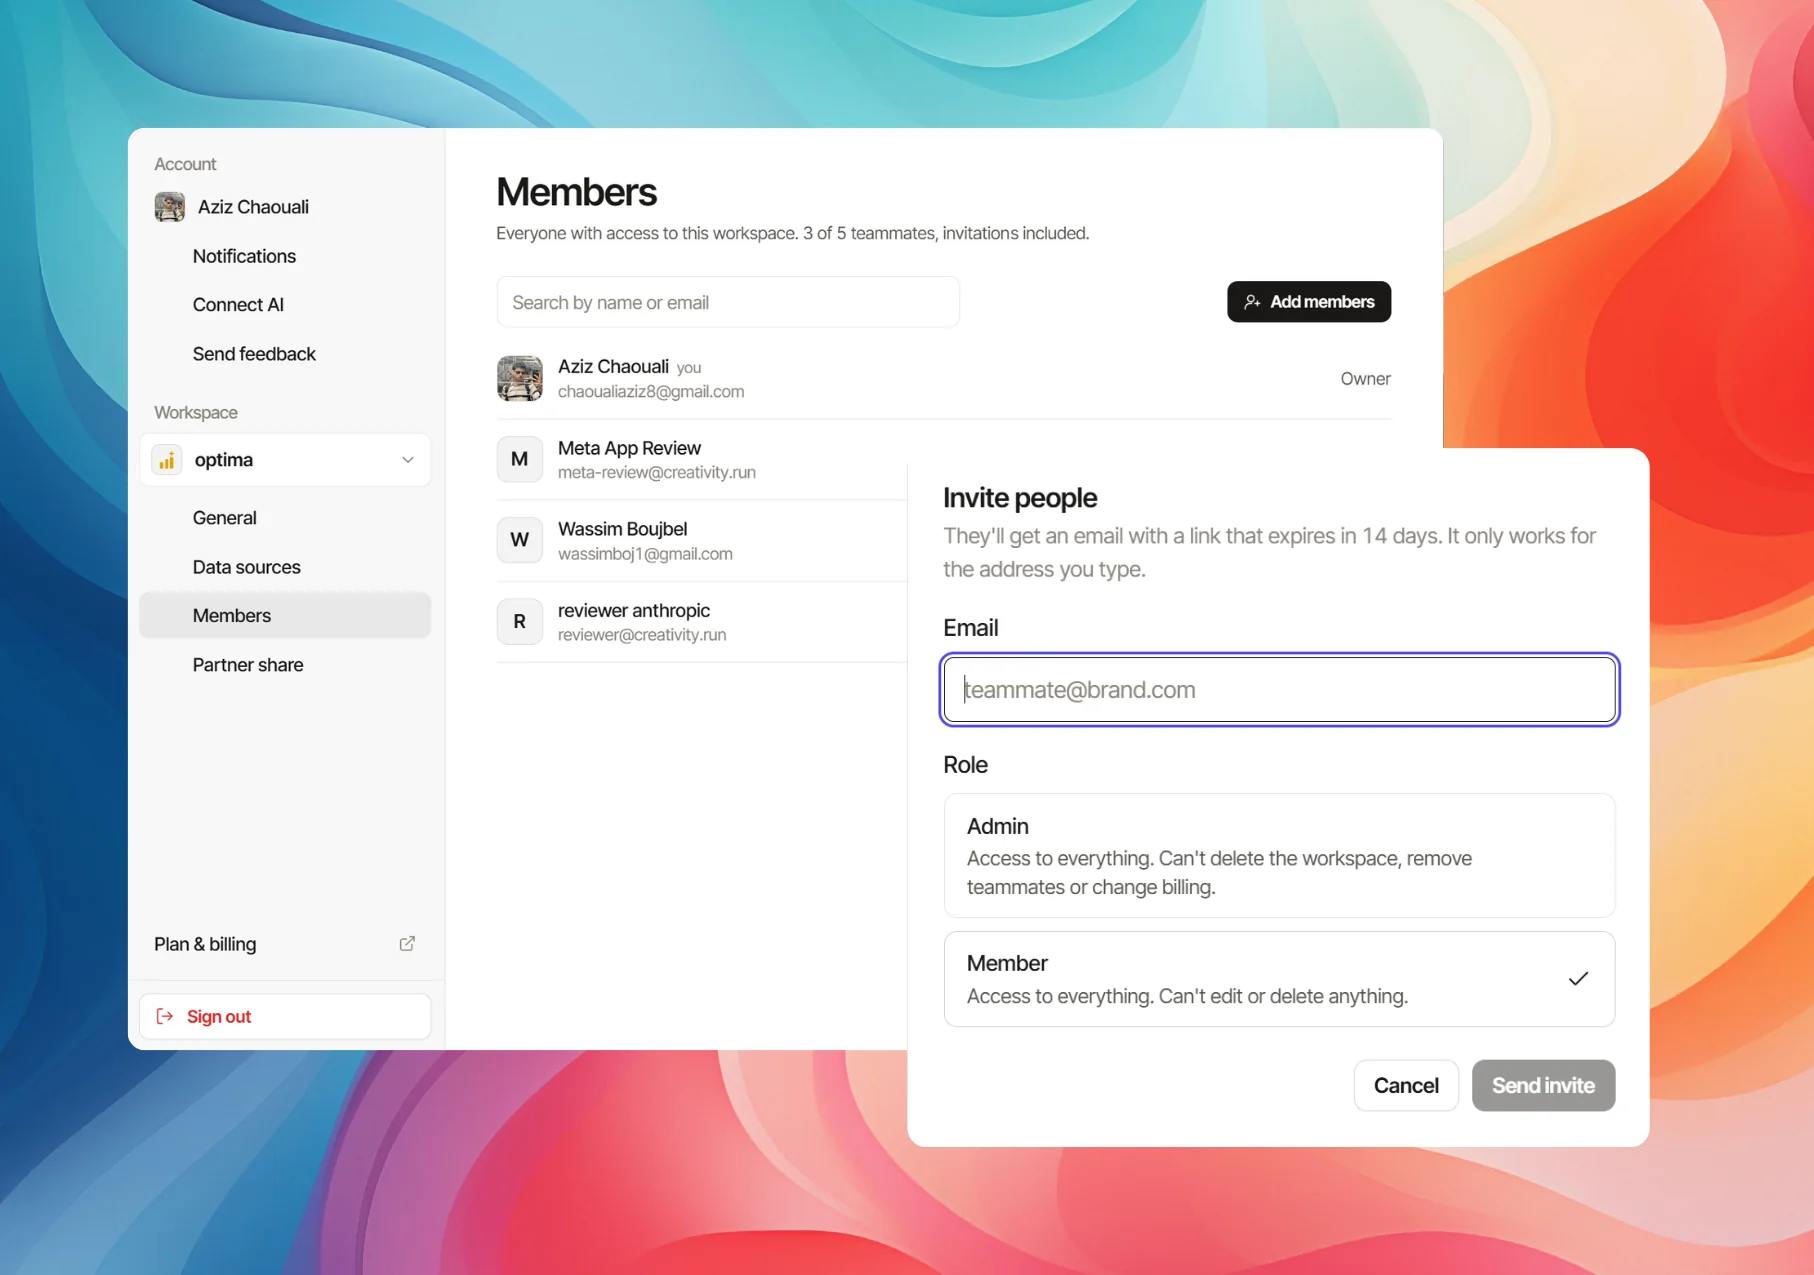This screenshot has width=1814, height=1275.
Task: Click the Add members button
Action: 1309,302
